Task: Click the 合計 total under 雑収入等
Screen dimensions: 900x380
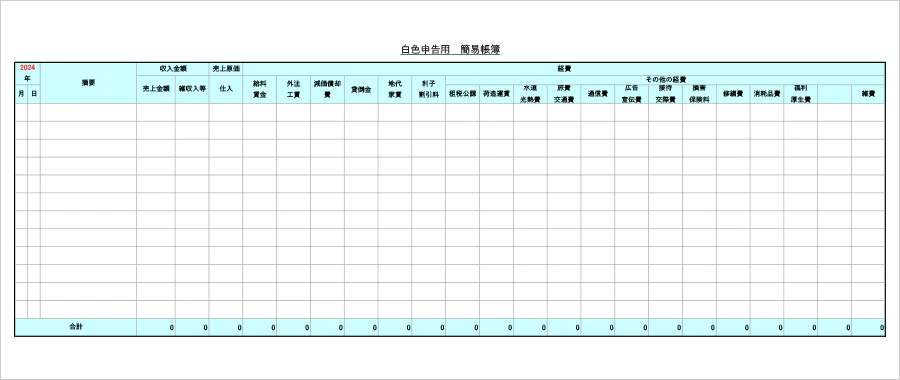Action: (x=192, y=327)
